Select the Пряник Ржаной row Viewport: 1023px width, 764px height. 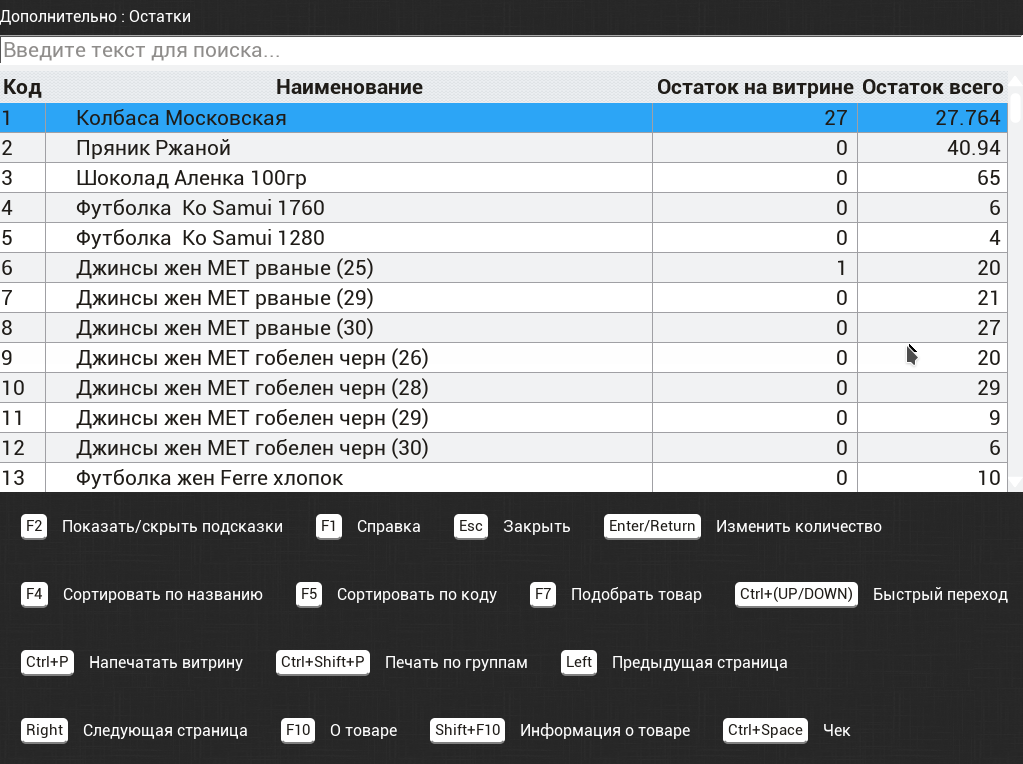(x=504, y=148)
